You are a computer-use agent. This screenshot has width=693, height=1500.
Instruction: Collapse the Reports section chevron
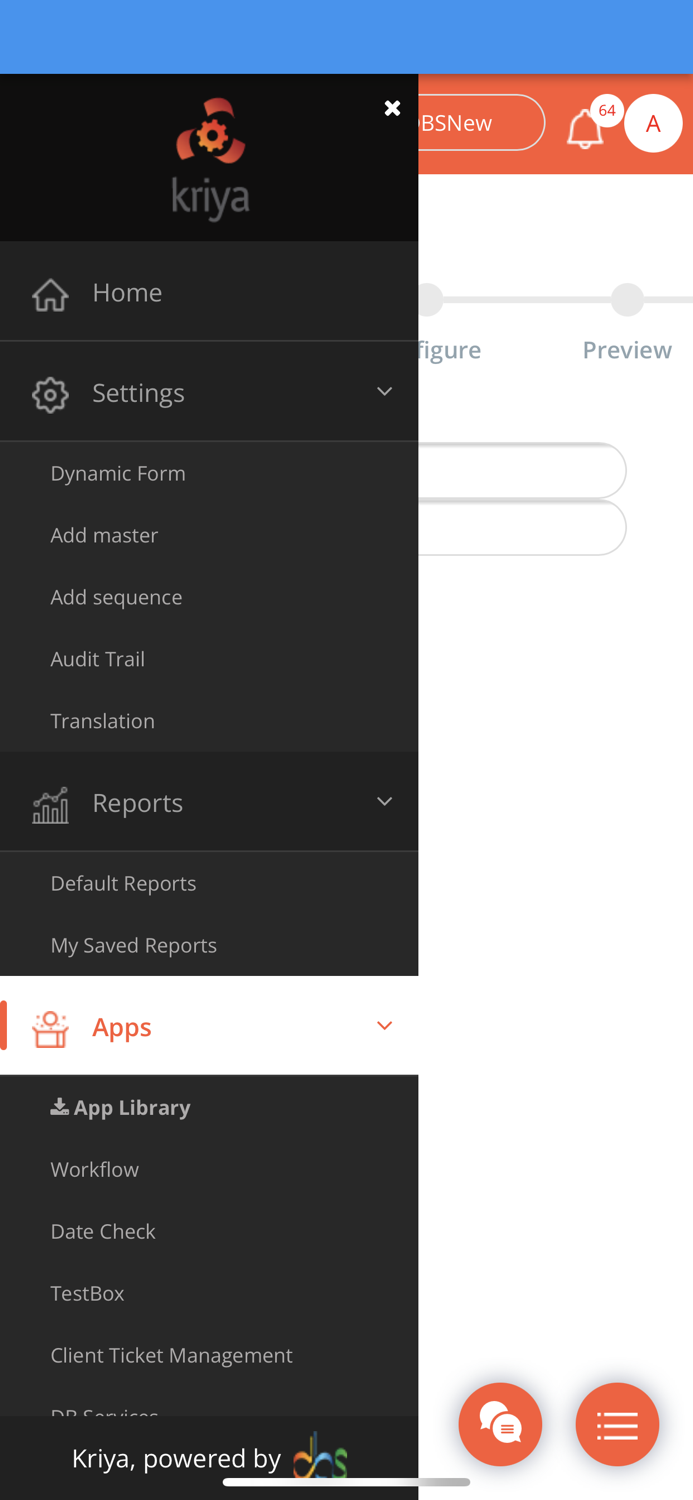(x=384, y=802)
